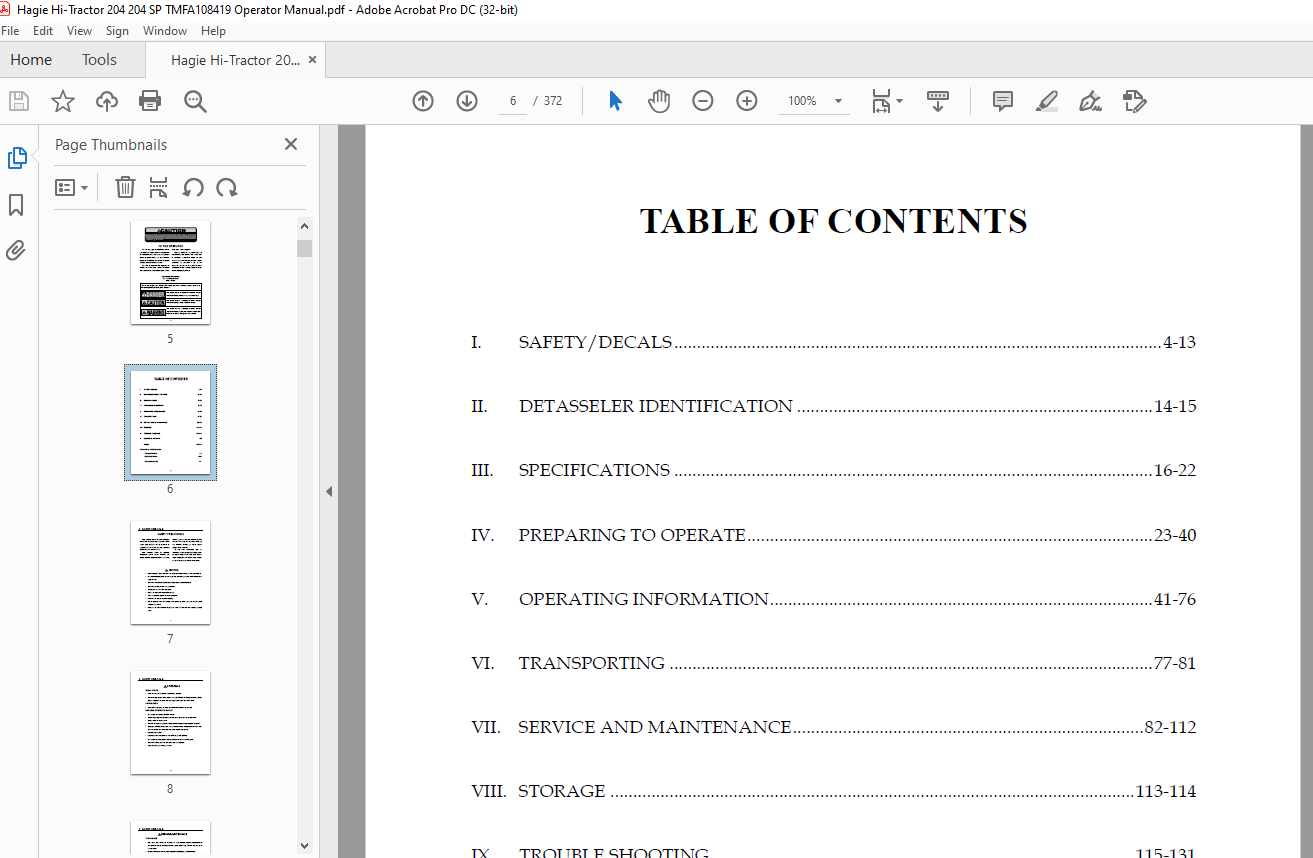
Task: Go to next page arrow
Action: 467,101
